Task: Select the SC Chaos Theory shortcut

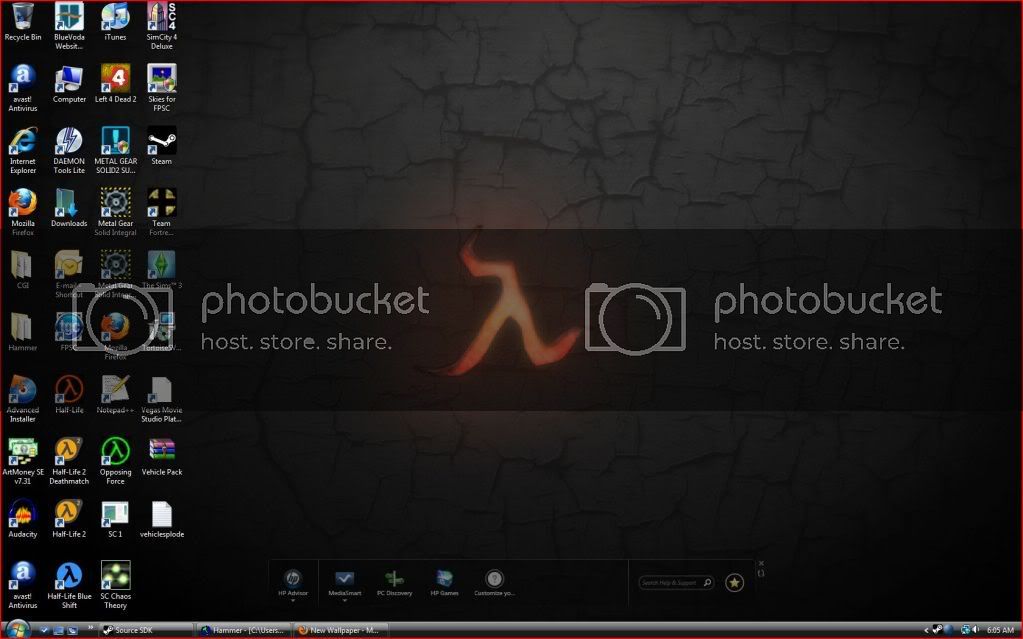Action: (x=115, y=585)
